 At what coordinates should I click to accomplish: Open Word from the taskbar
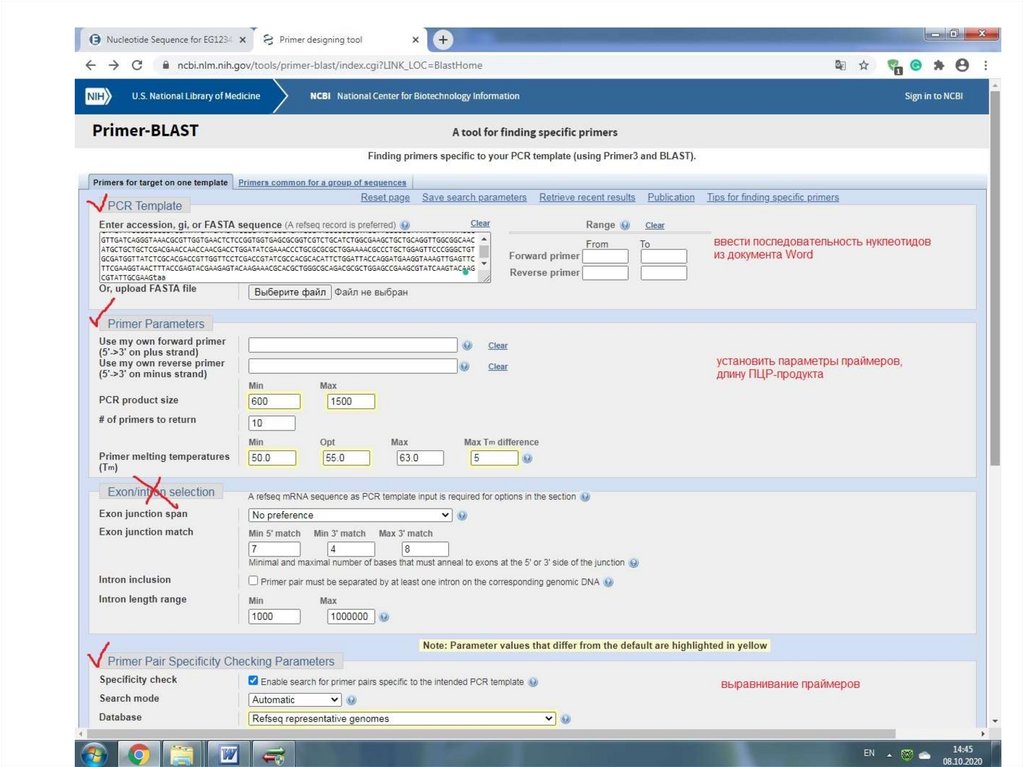point(228,755)
